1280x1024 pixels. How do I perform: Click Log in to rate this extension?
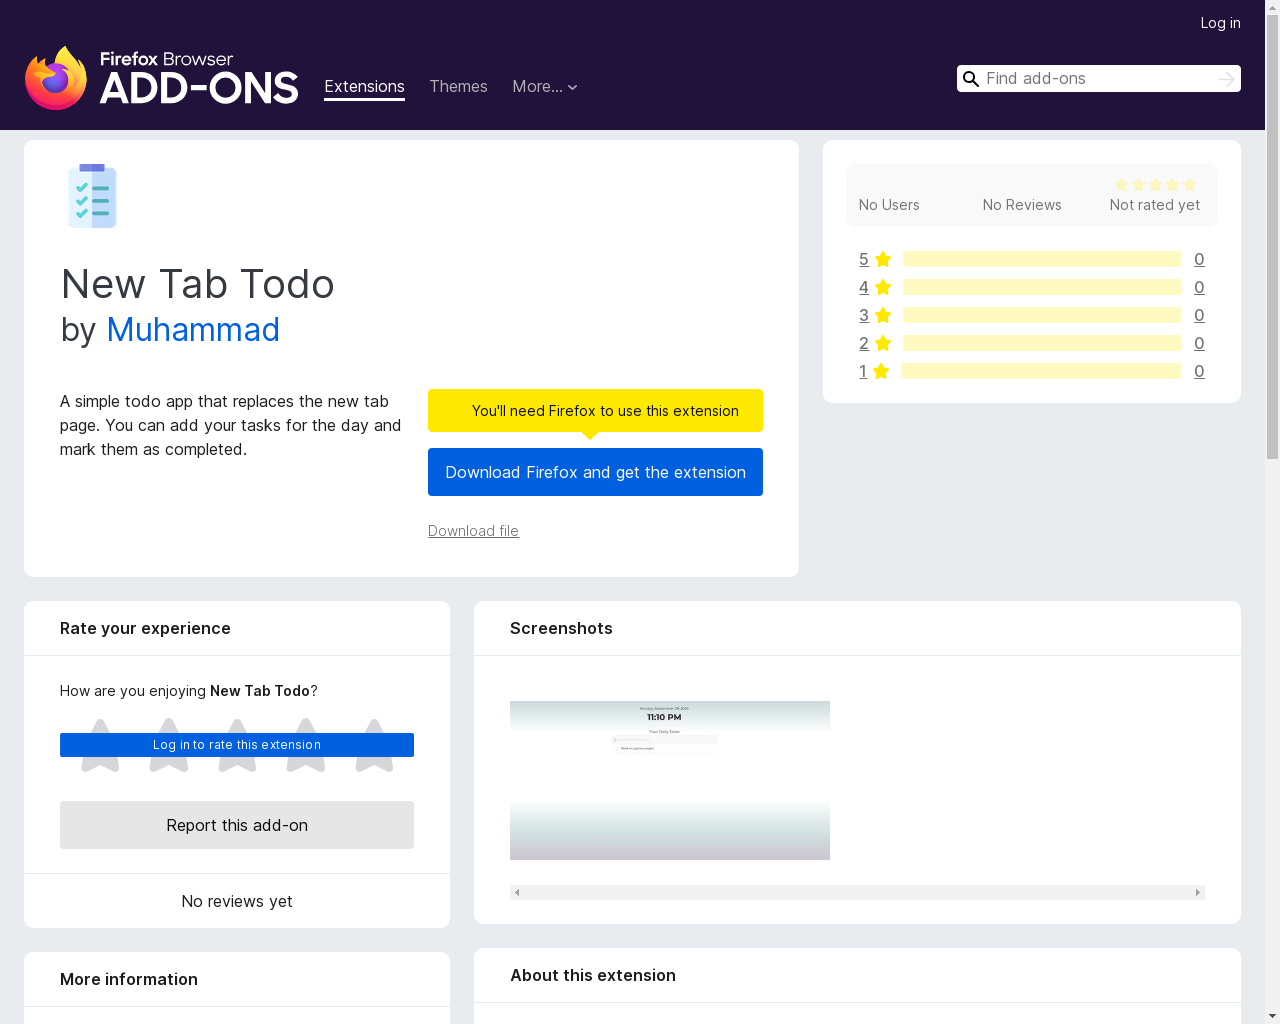(237, 745)
